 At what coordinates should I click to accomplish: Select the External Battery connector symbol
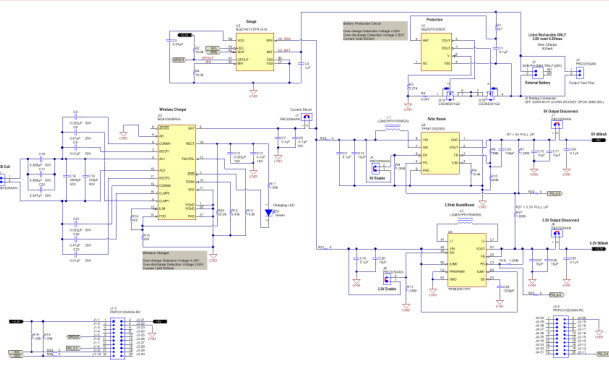pos(536,73)
